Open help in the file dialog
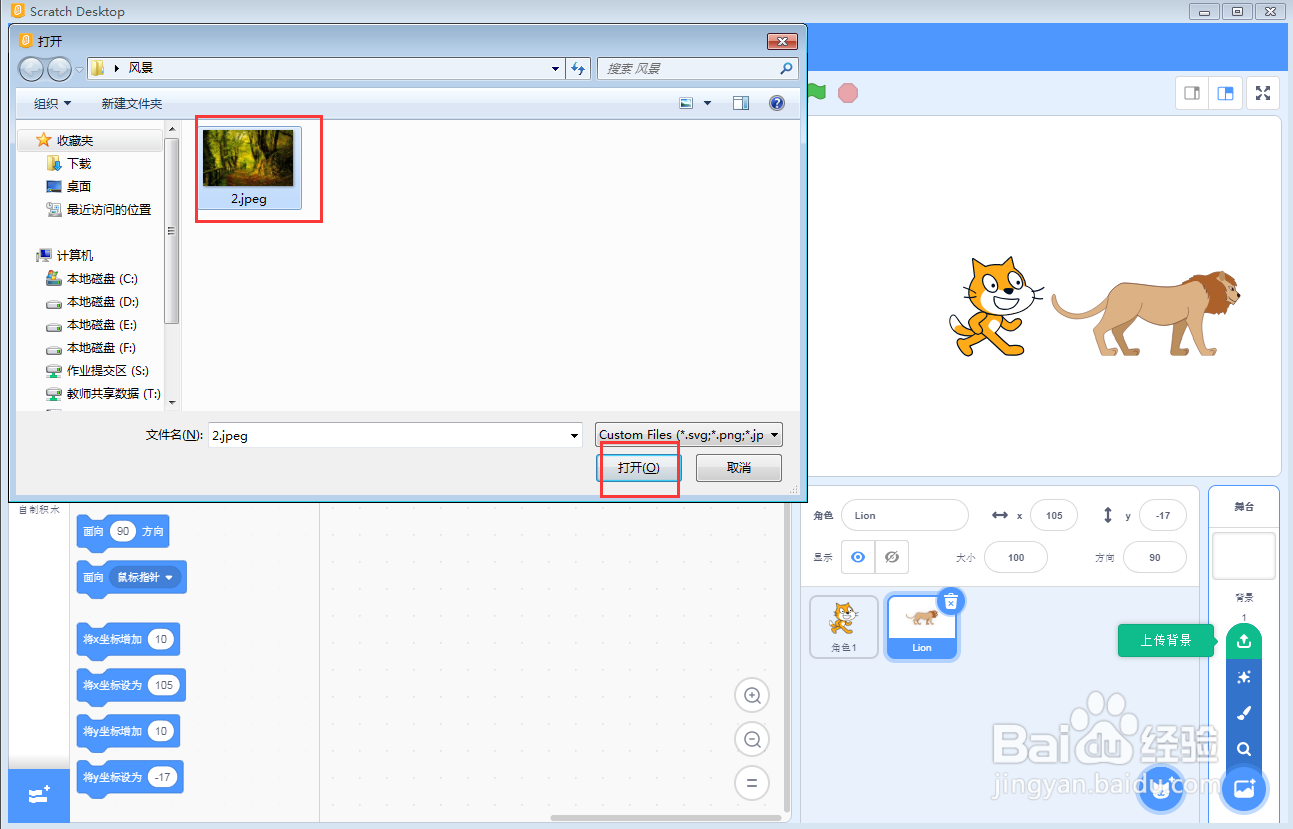 [x=777, y=103]
